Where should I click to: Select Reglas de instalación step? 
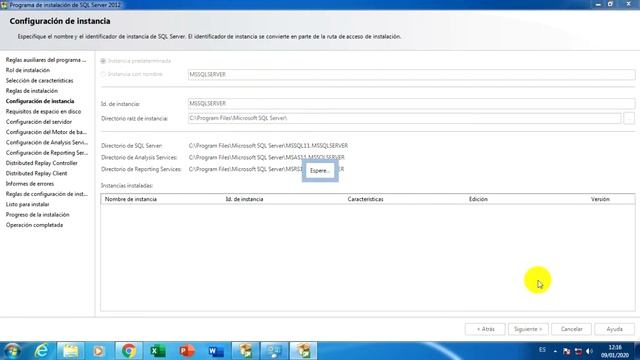coord(32,91)
